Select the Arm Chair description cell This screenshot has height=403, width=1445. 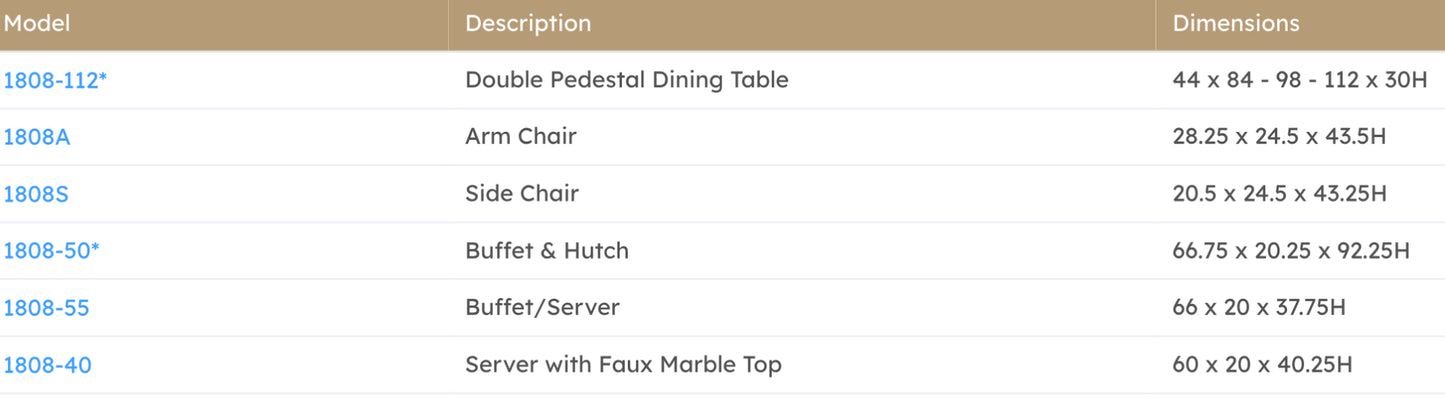point(521,137)
